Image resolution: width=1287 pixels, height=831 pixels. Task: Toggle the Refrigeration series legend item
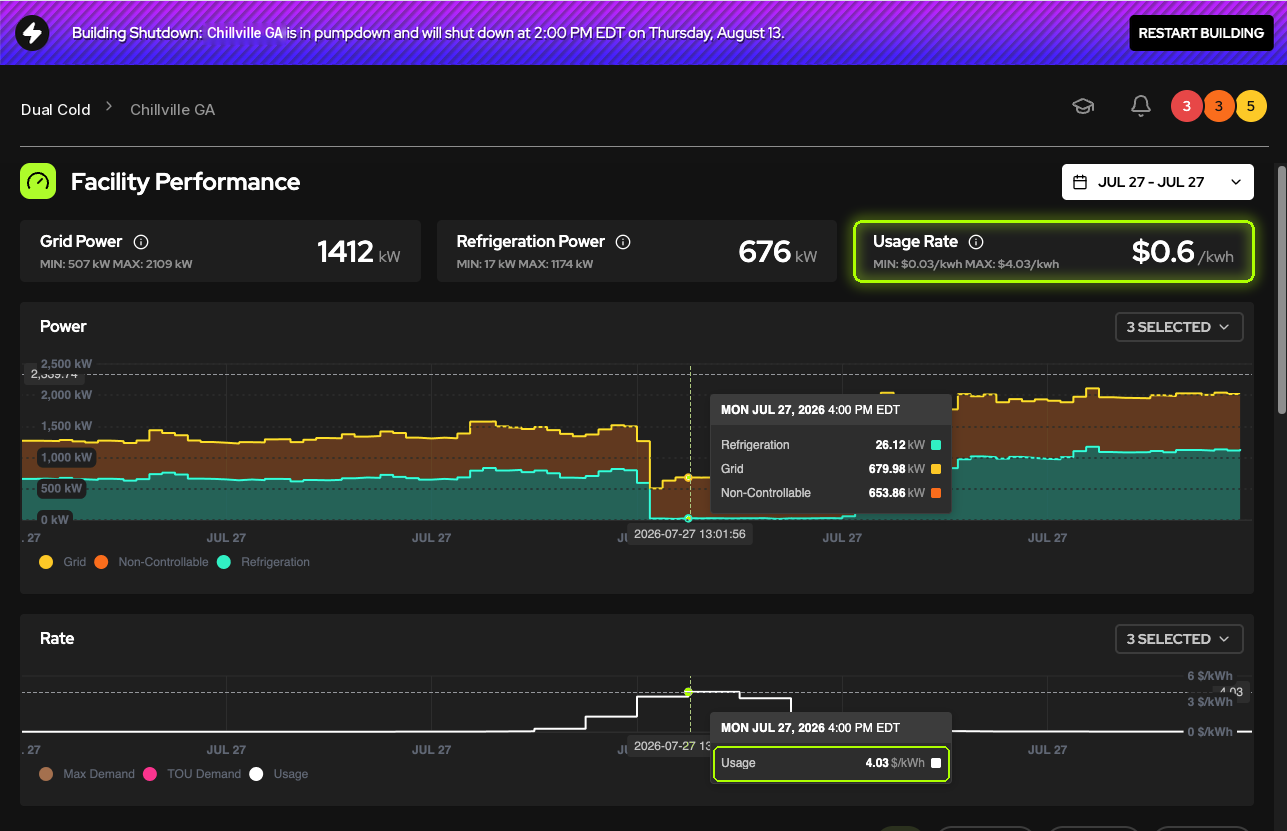(263, 562)
